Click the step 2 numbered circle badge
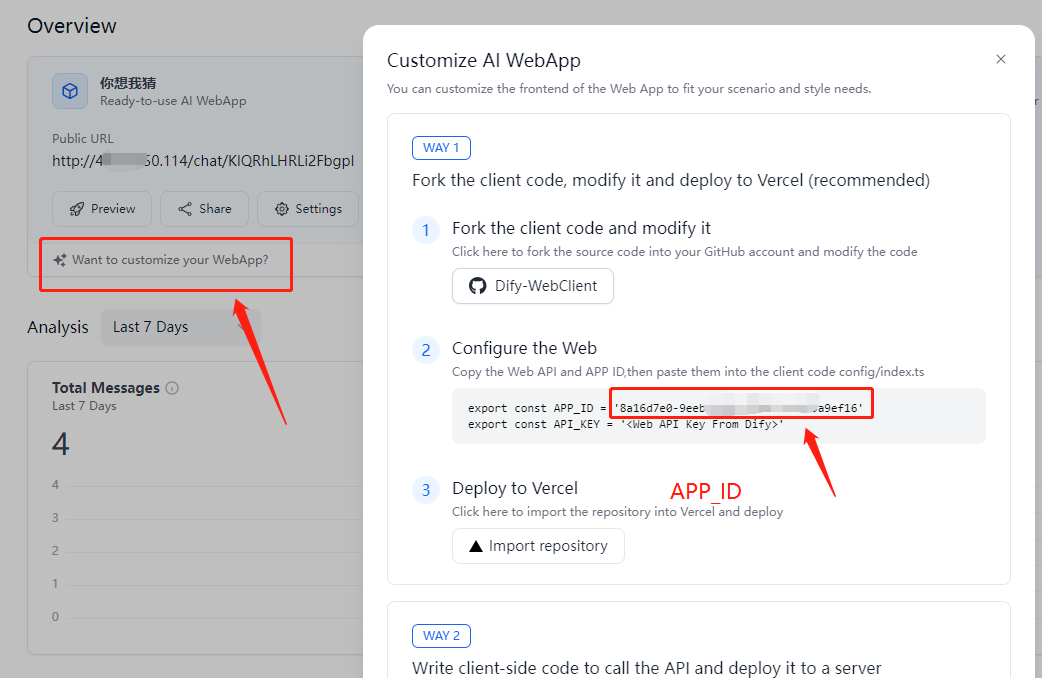The width and height of the screenshot is (1042, 678). [x=426, y=349]
